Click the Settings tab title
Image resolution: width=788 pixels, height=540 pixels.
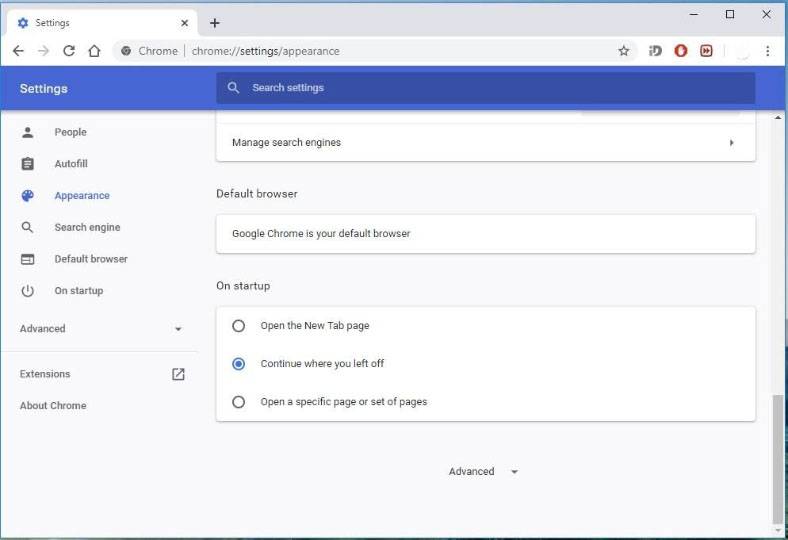pos(52,23)
